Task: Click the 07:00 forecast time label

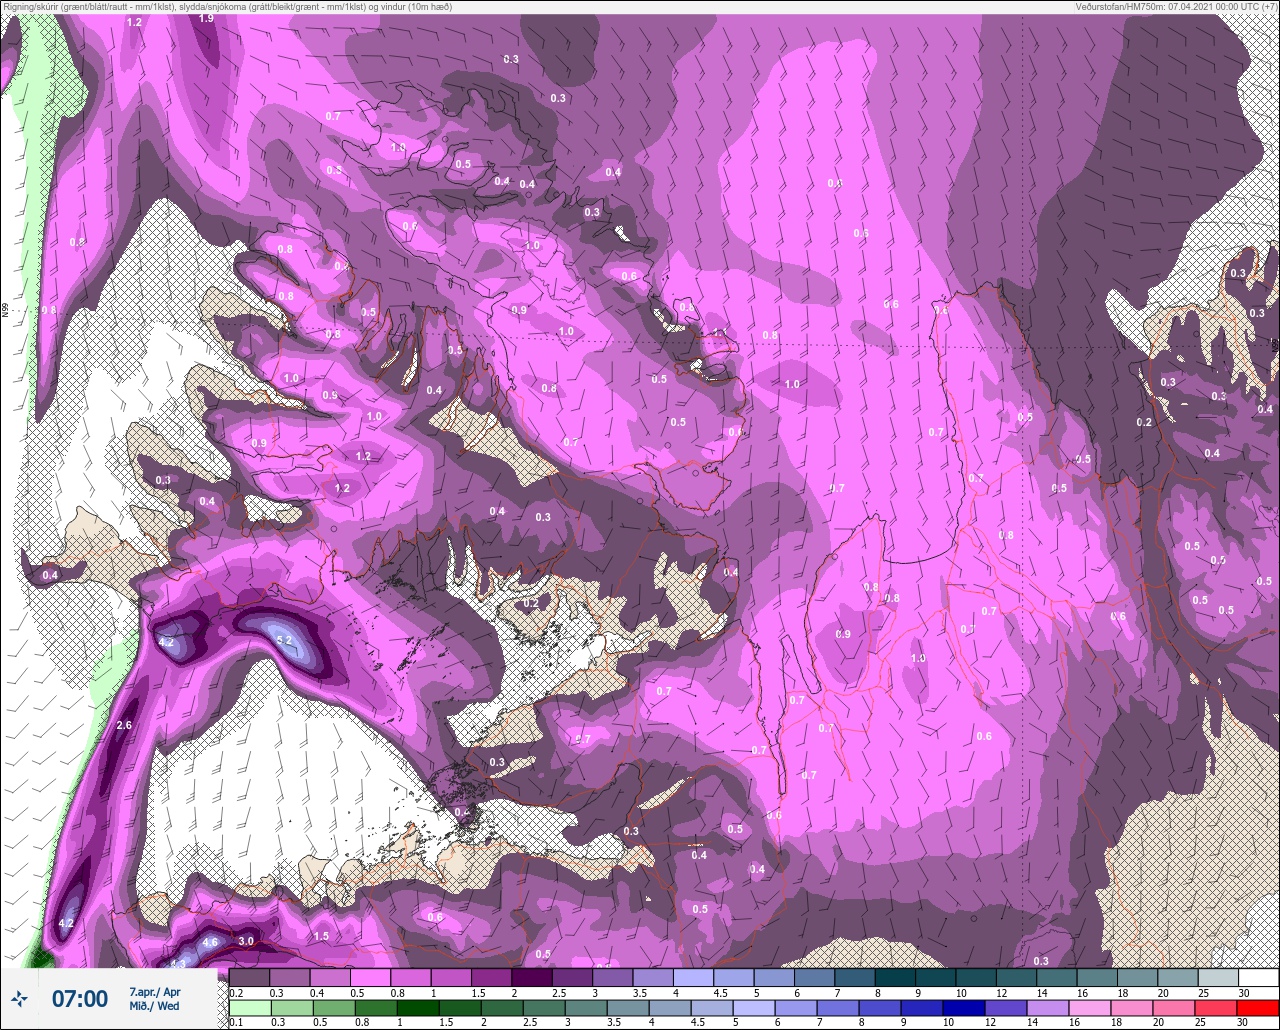Action: point(80,999)
